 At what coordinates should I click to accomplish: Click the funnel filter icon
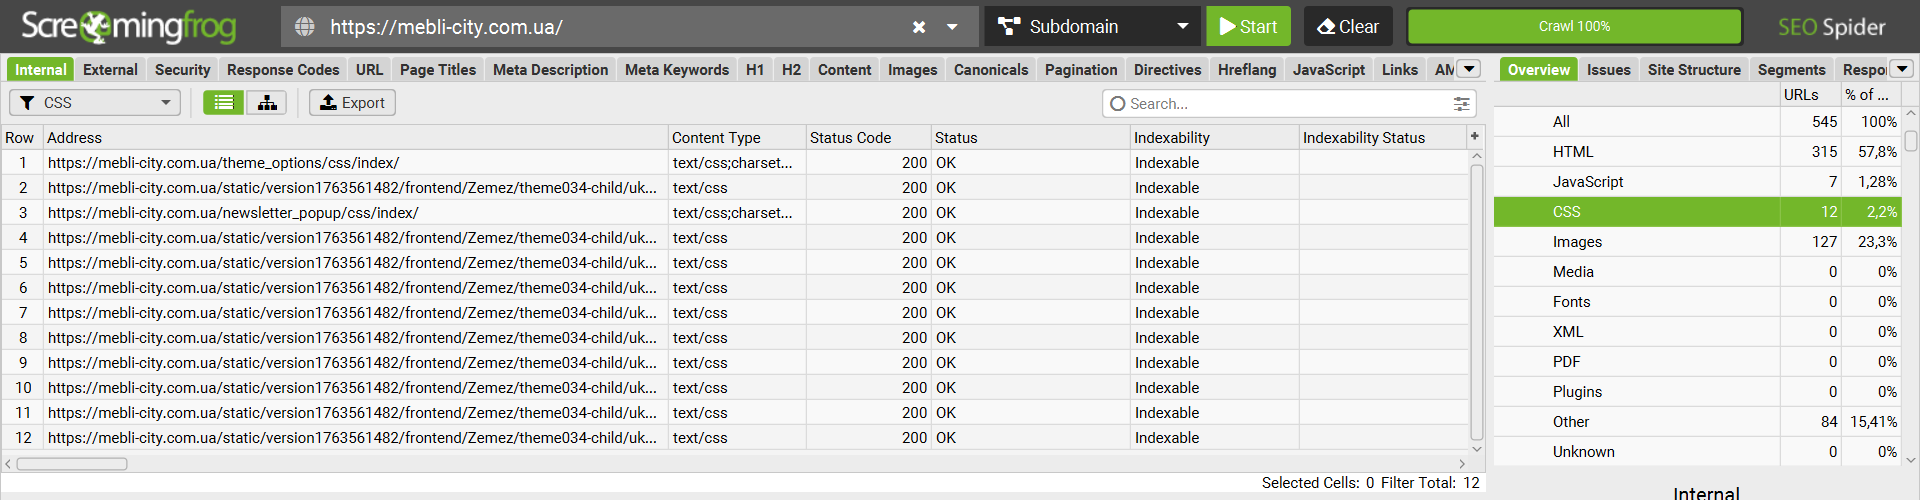click(28, 103)
